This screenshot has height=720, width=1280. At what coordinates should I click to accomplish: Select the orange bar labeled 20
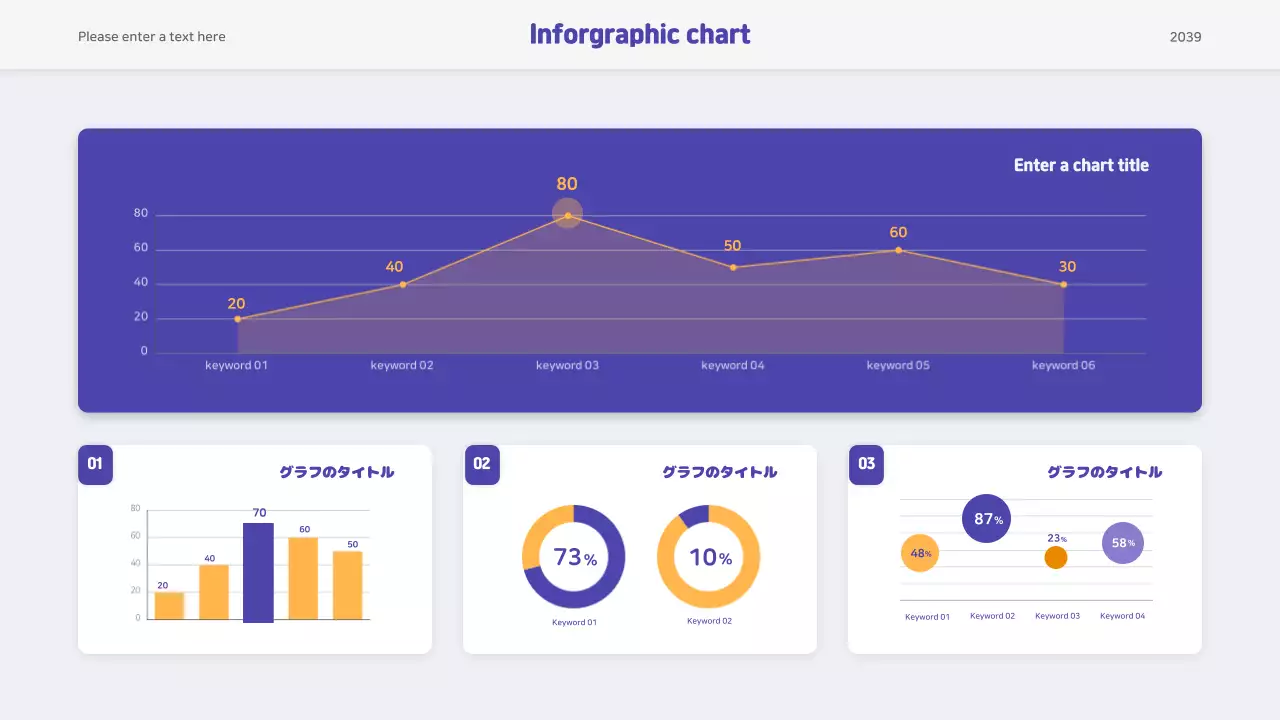(x=169, y=606)
